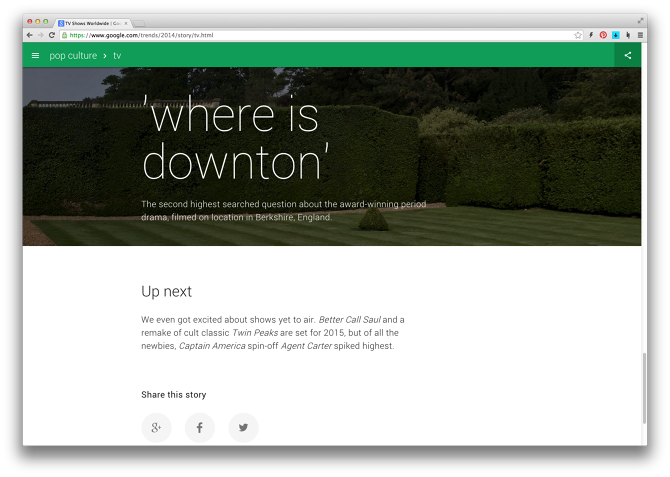Click the Pinterest extension icon
The image size is (670, 477).
click(603, 35)
